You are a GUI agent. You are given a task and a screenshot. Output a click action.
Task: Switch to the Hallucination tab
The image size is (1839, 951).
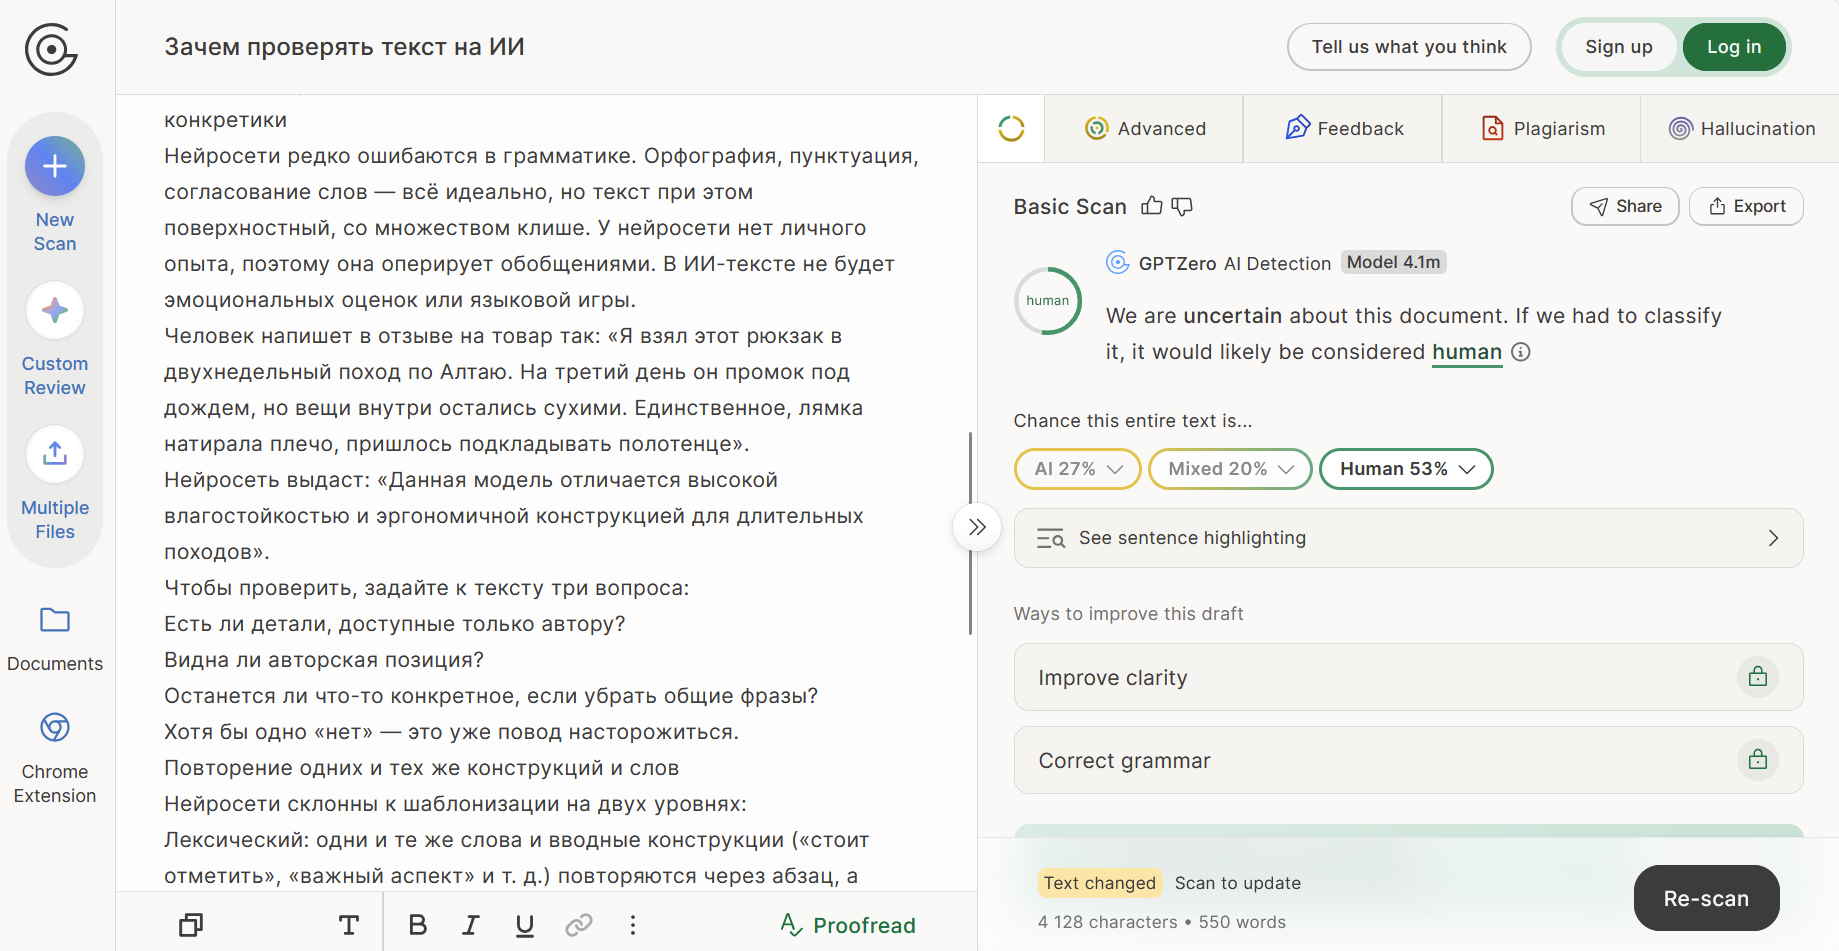(1741, 128)
